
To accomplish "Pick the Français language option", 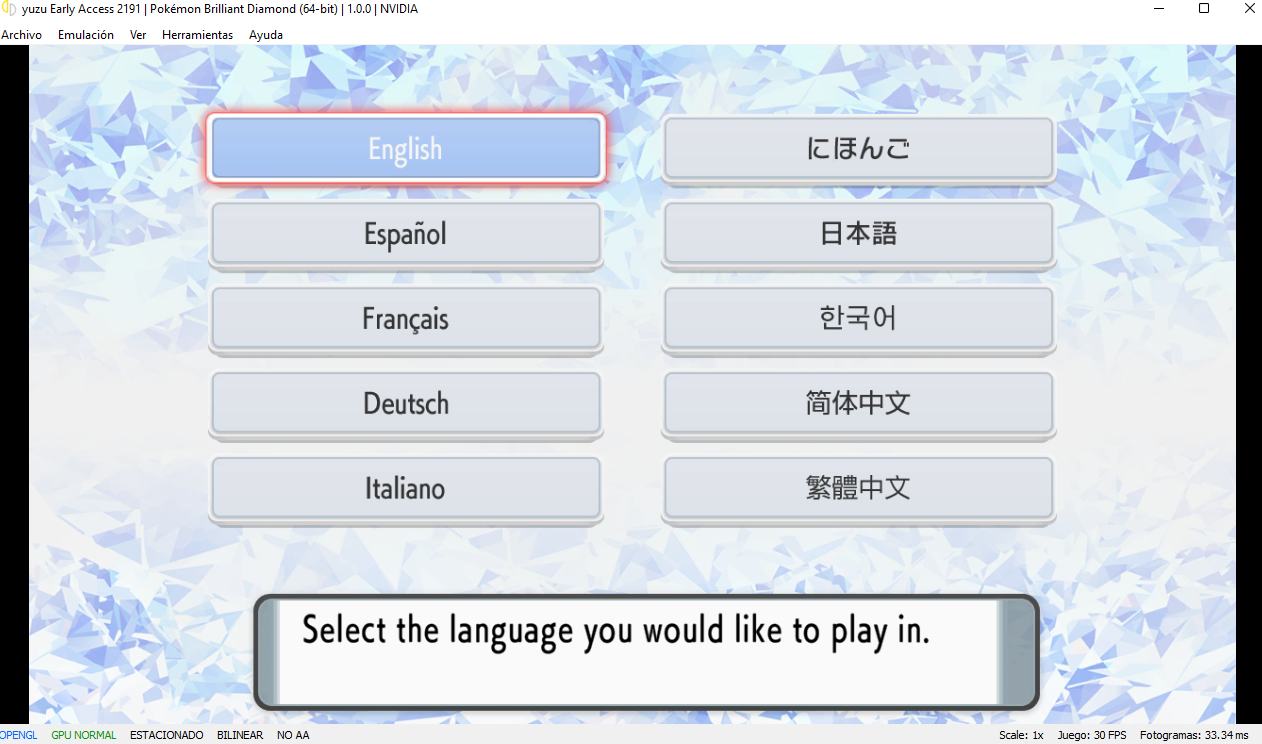I will click(405, 319).
